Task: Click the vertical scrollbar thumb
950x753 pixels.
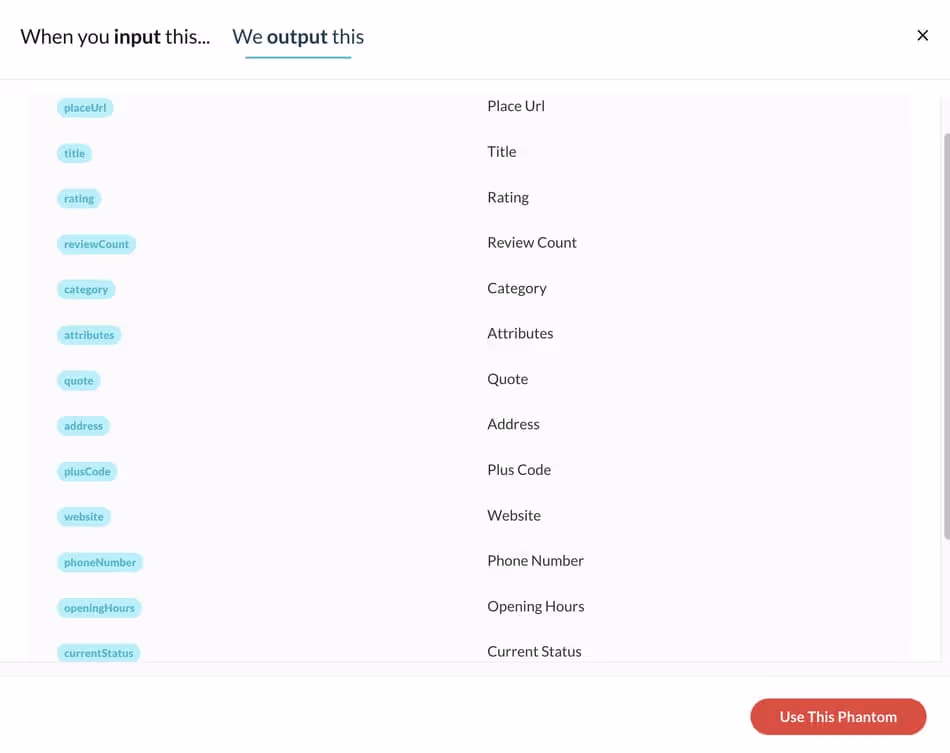Action: pos(946,336)
